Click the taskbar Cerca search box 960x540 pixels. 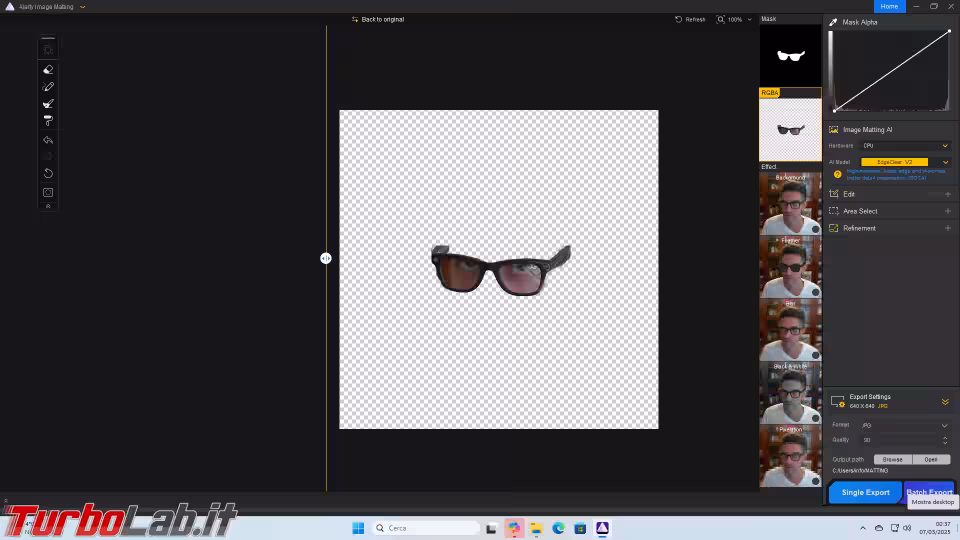(x=426, y=528)
